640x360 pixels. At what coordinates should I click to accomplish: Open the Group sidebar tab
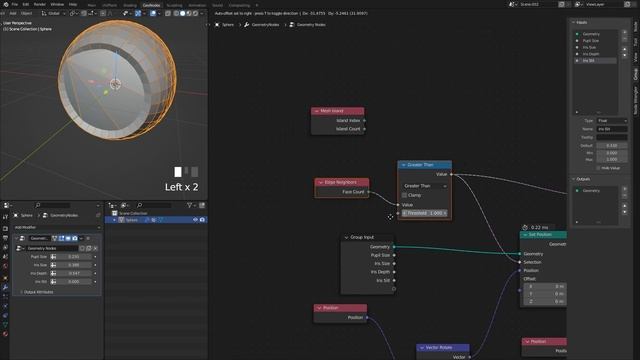(636, 74)
